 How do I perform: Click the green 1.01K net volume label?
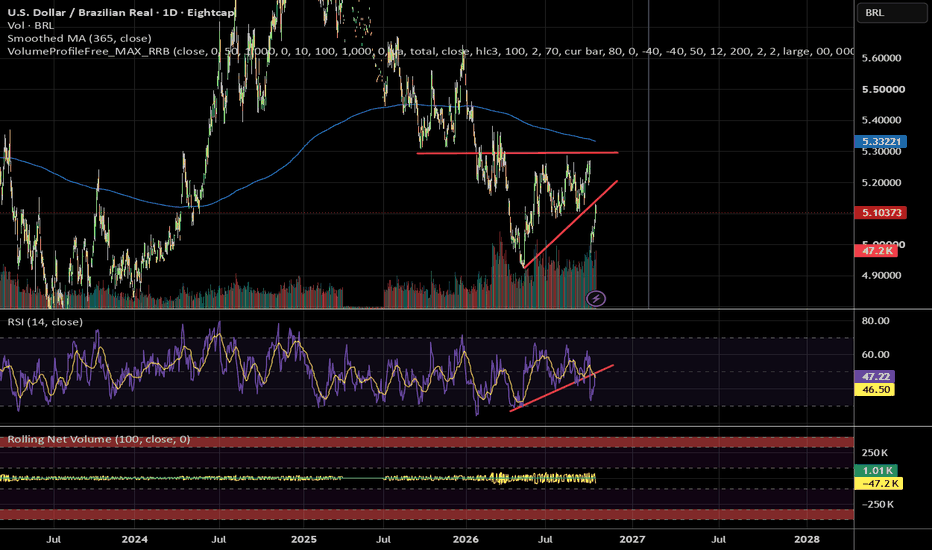pyautogui.click(x=876, y=470)
